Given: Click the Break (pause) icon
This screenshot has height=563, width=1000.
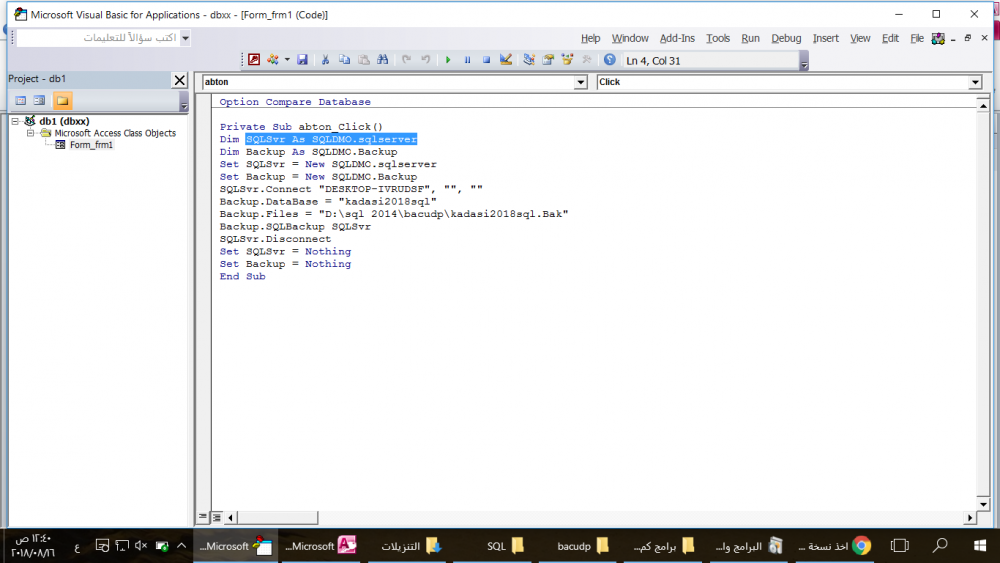Looking at the screenshot, I should 467,60.
